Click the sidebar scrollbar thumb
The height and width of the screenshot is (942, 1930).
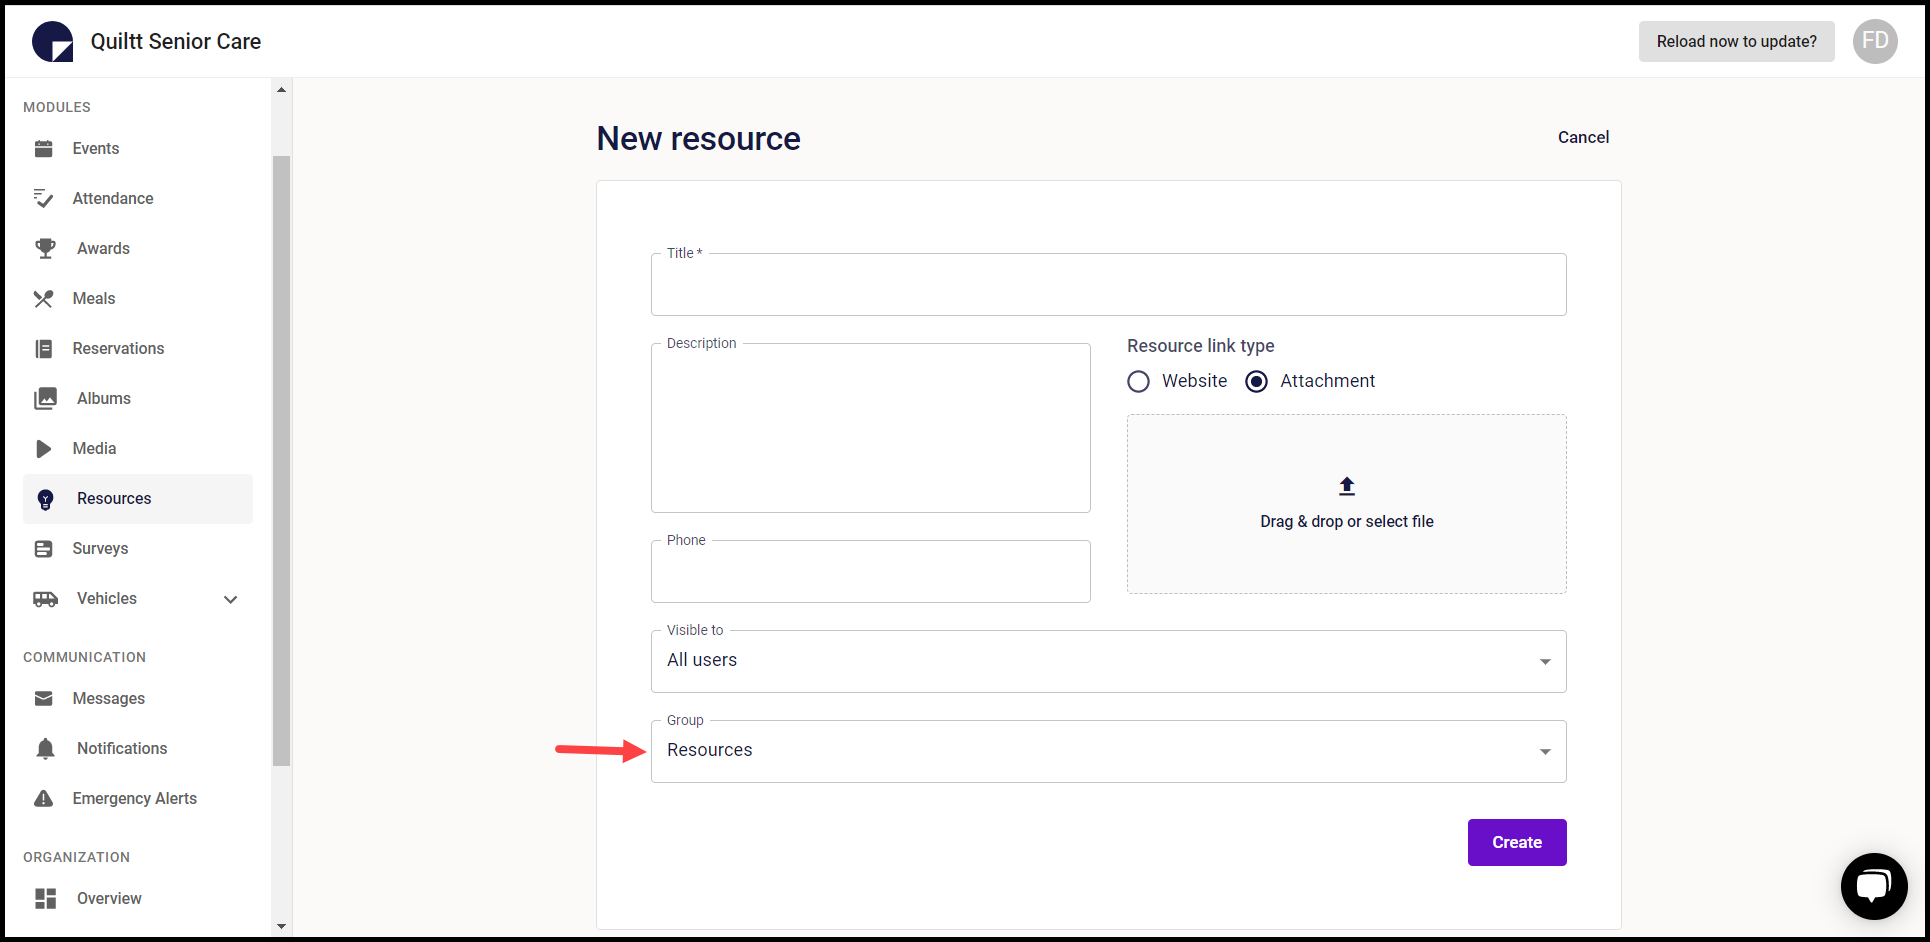coord(281,461)
